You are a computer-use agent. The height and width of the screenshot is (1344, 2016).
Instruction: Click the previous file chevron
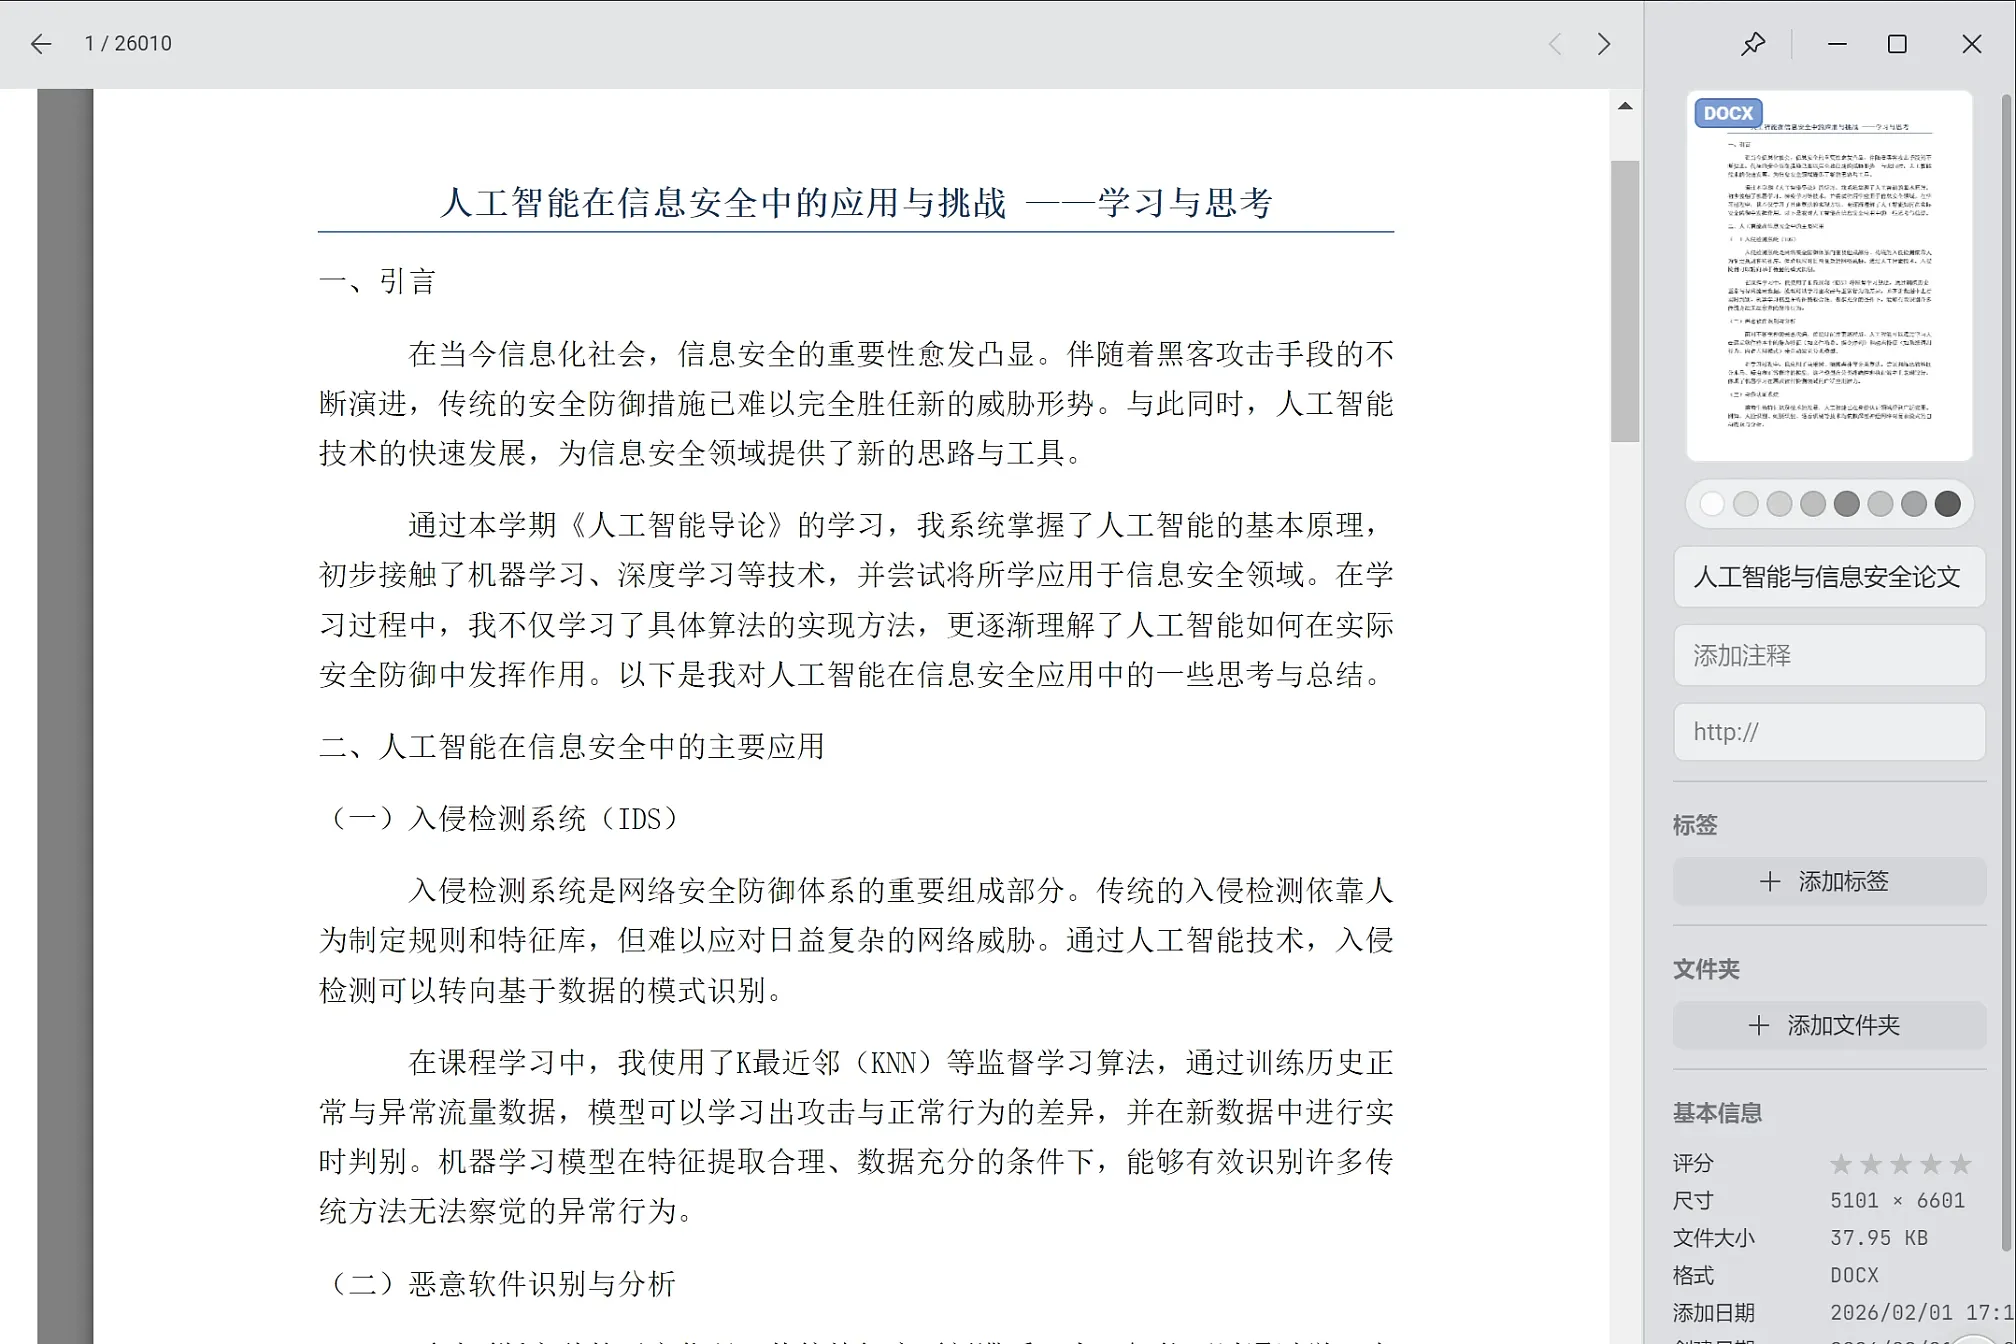[x=1555, y=44]
